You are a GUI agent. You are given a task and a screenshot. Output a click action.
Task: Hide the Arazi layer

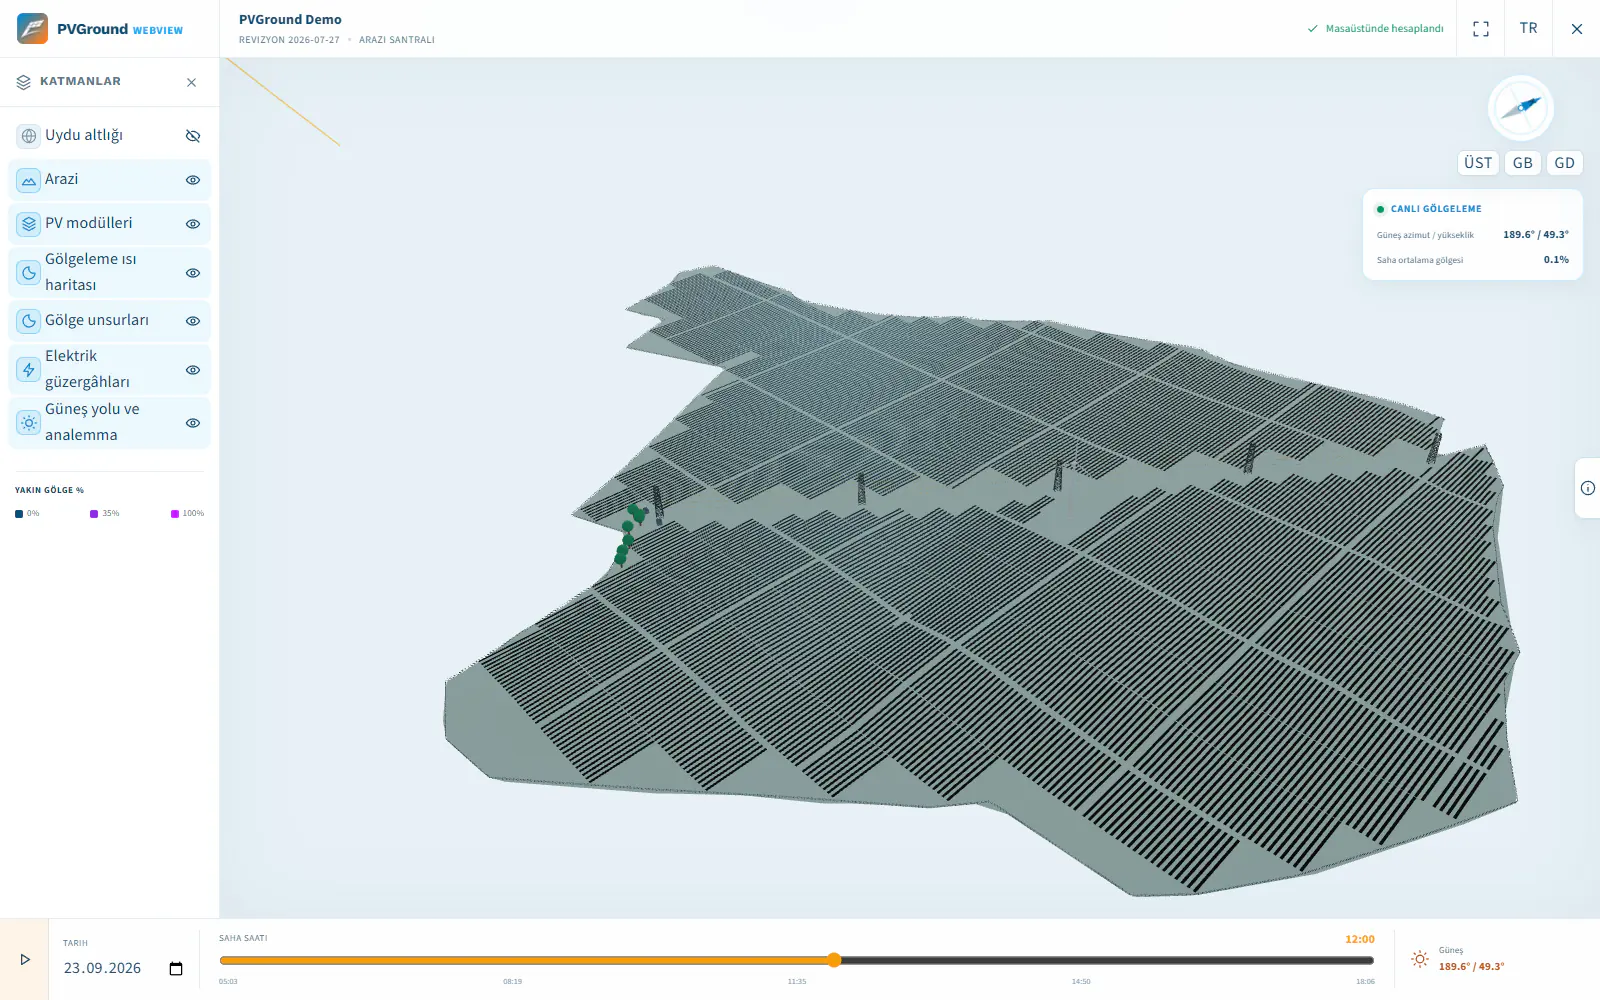(193, 180)
